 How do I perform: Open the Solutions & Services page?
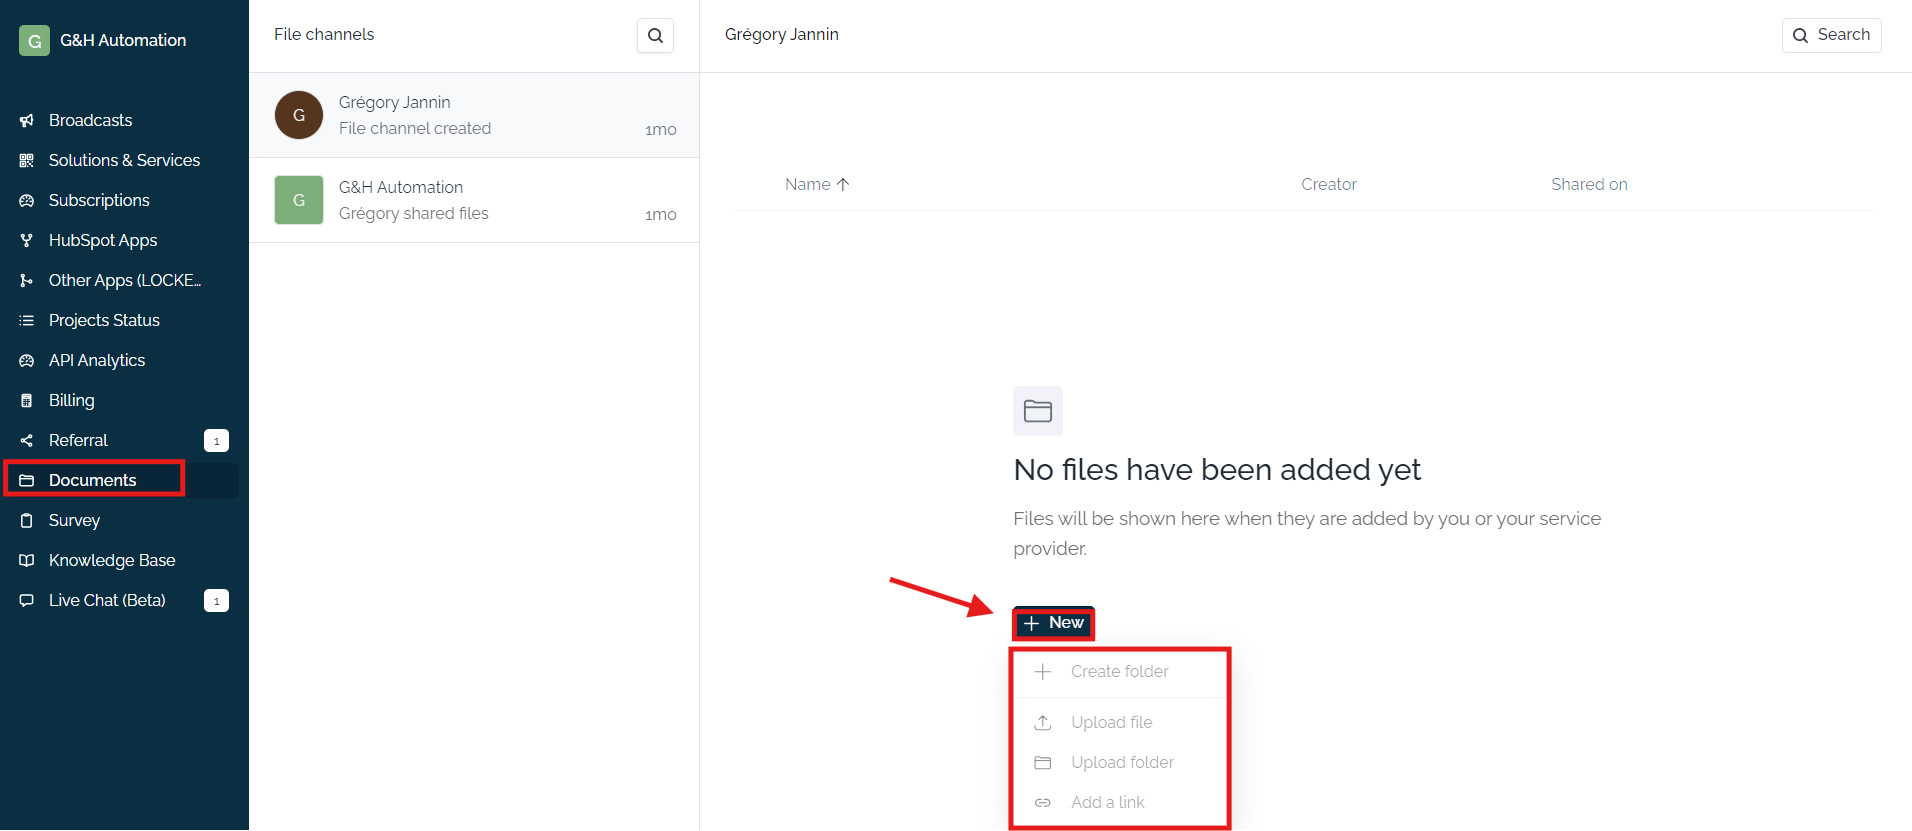124,160
